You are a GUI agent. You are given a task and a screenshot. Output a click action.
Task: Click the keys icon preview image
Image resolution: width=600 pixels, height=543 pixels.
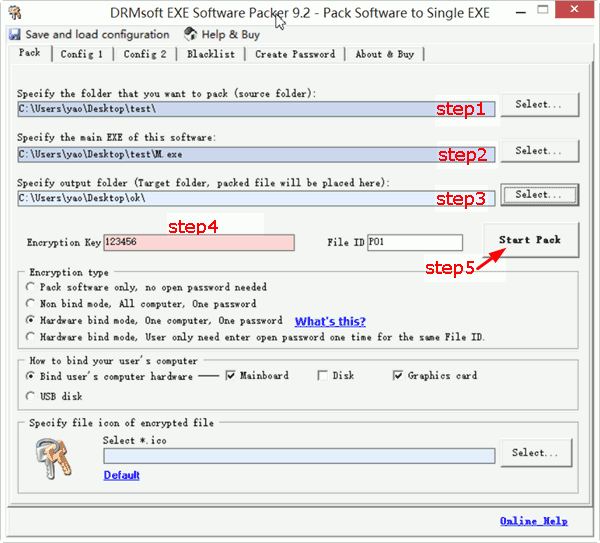[53, 458]
